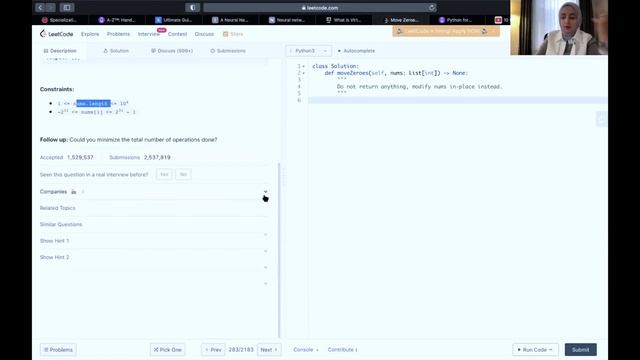Switch to the Ultimate Gui... browser tab
This screenshot has height=360, width=640.
pyautogui.click(x=173, y=20)
